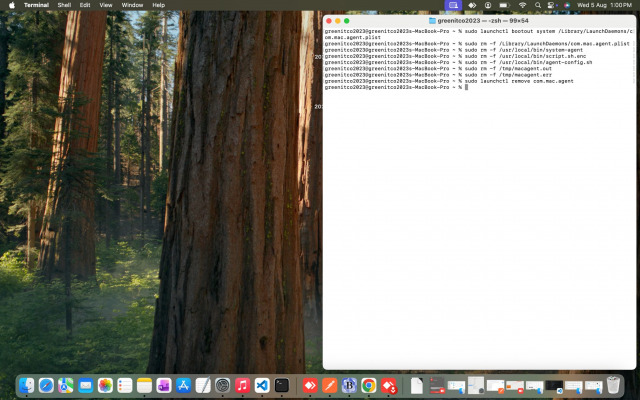Viewport: 640px width, 400px height.
Task: Open the Wi-Fi menu bar icon
Action: coord(522,5)
